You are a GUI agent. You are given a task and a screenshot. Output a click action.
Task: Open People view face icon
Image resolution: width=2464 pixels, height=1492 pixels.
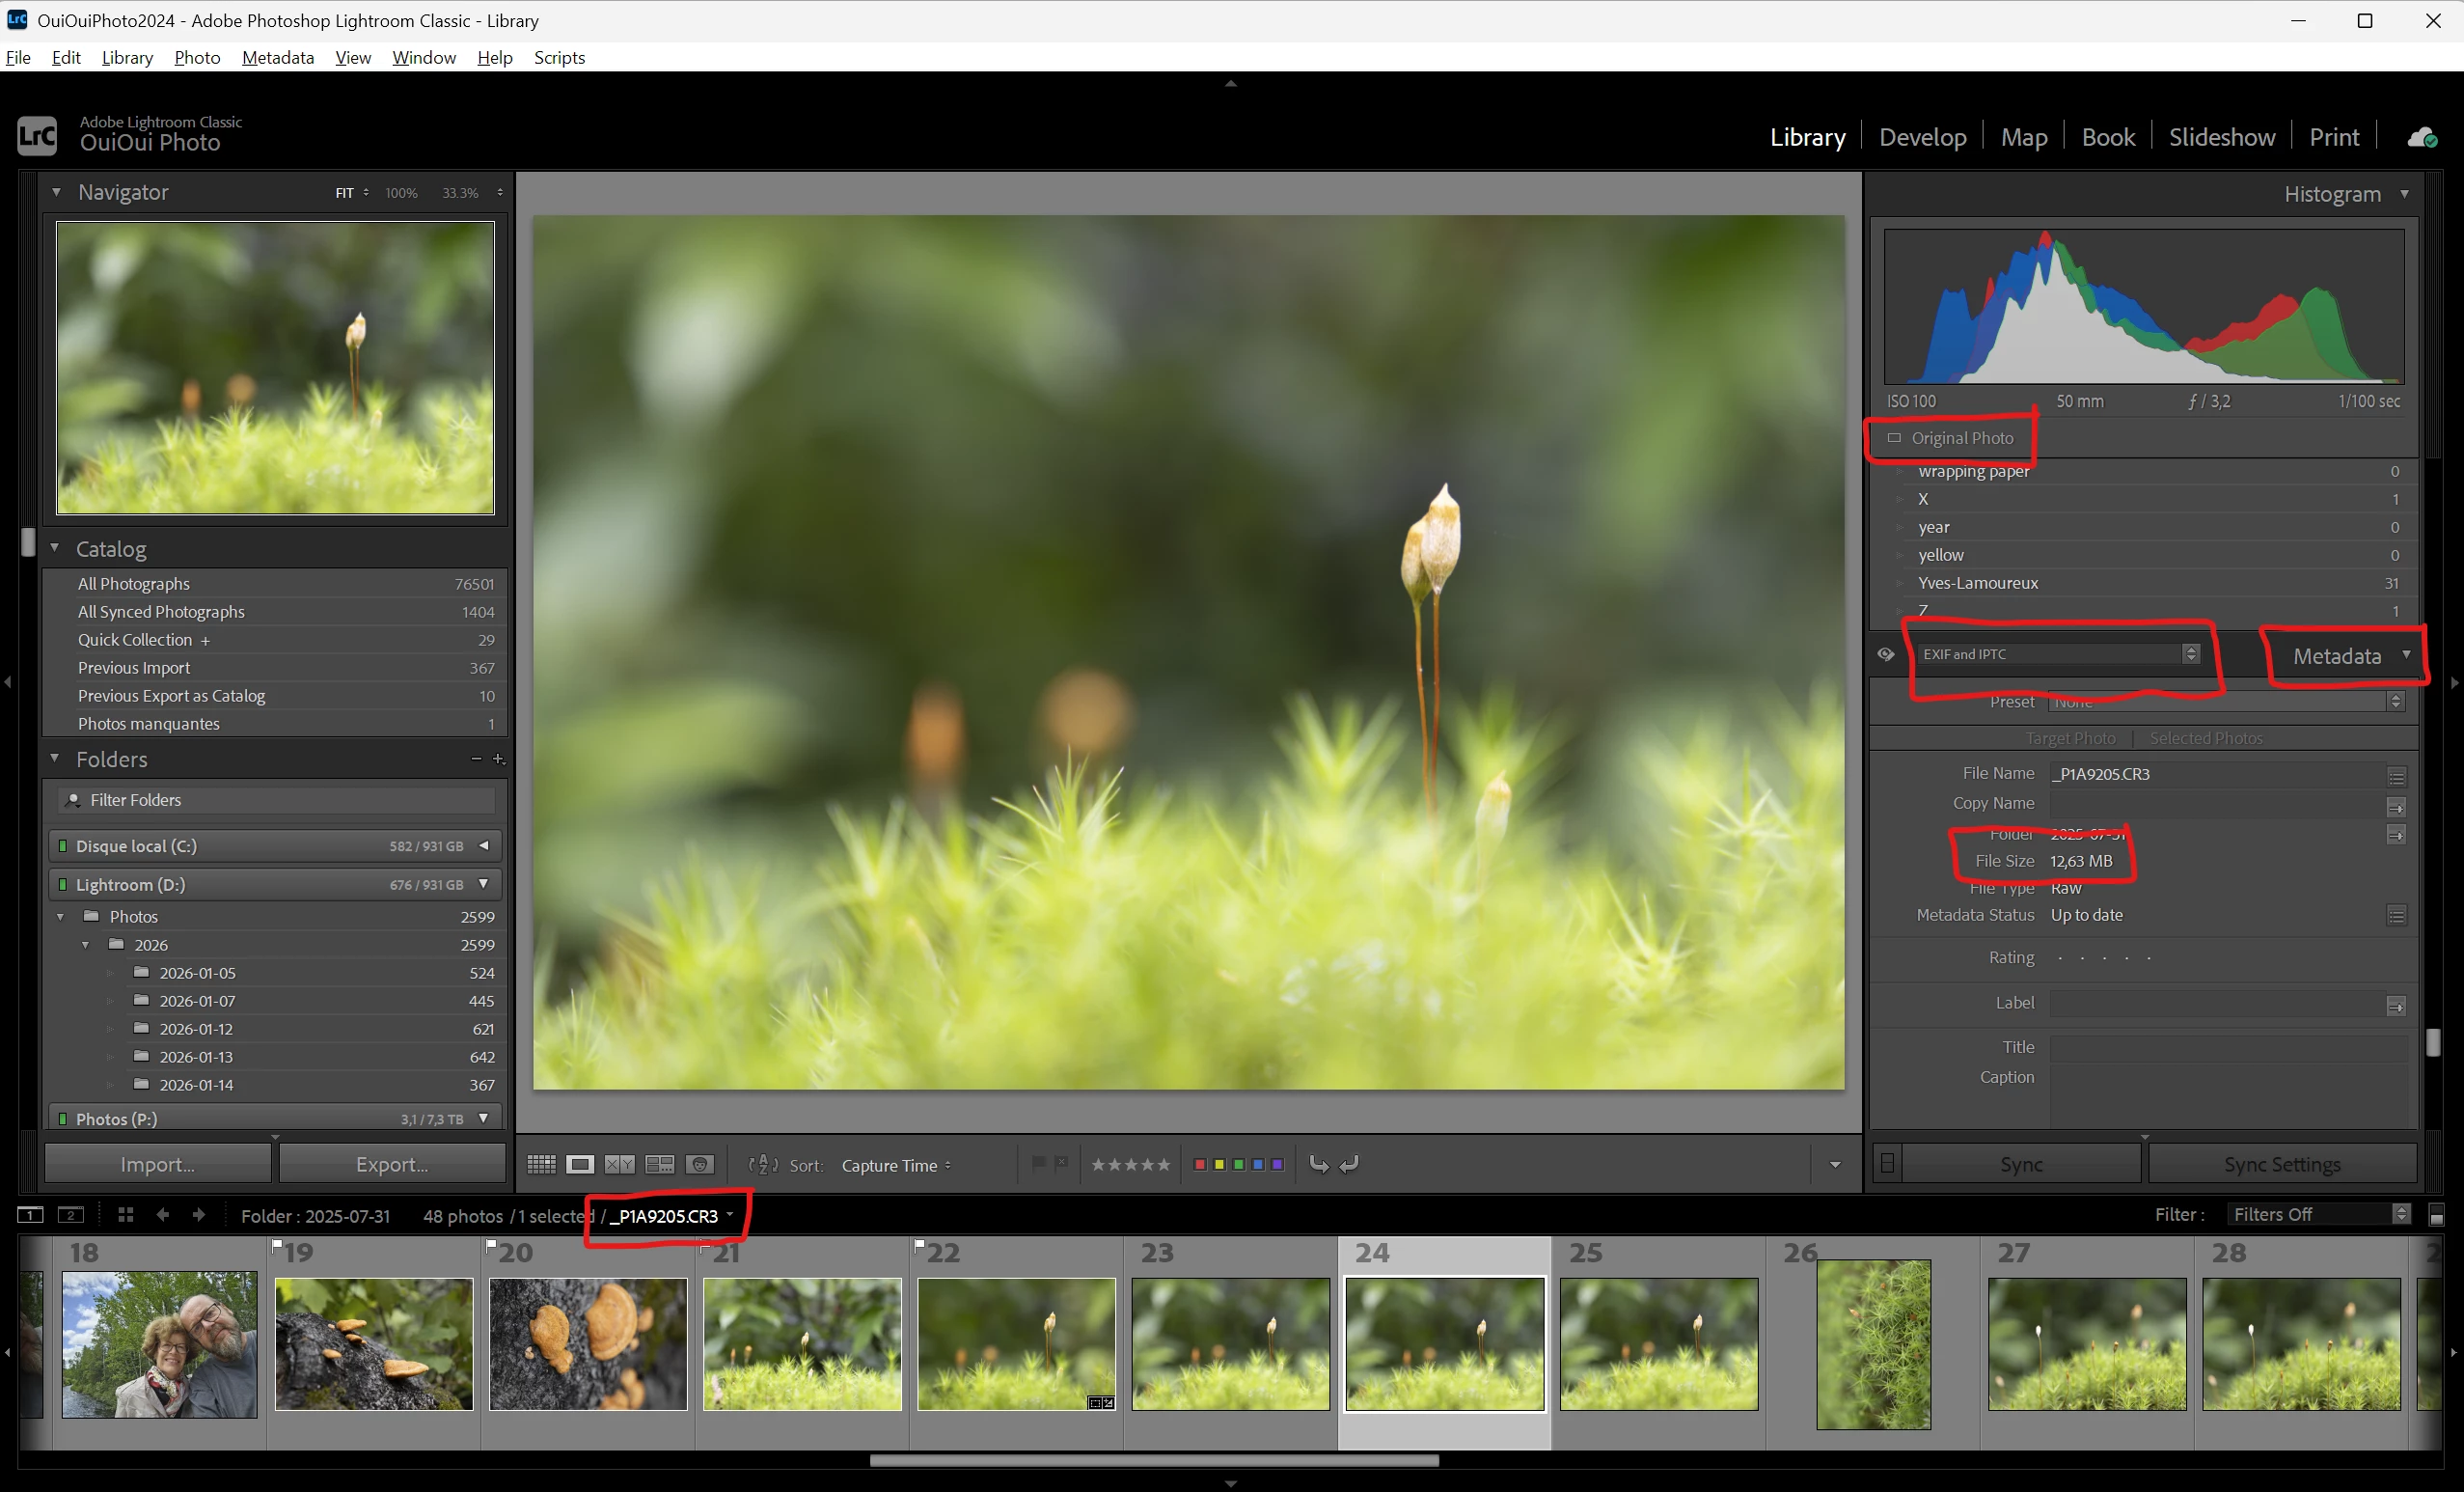pos(700,1164)
